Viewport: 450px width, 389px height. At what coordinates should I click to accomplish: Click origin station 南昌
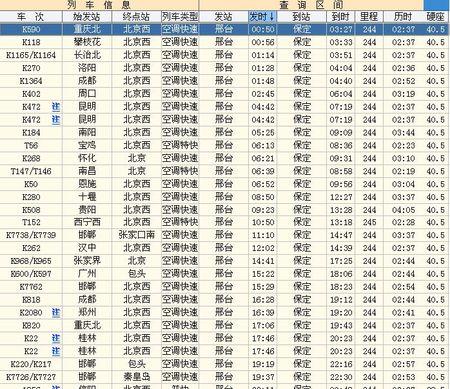(x=87, y=171)
